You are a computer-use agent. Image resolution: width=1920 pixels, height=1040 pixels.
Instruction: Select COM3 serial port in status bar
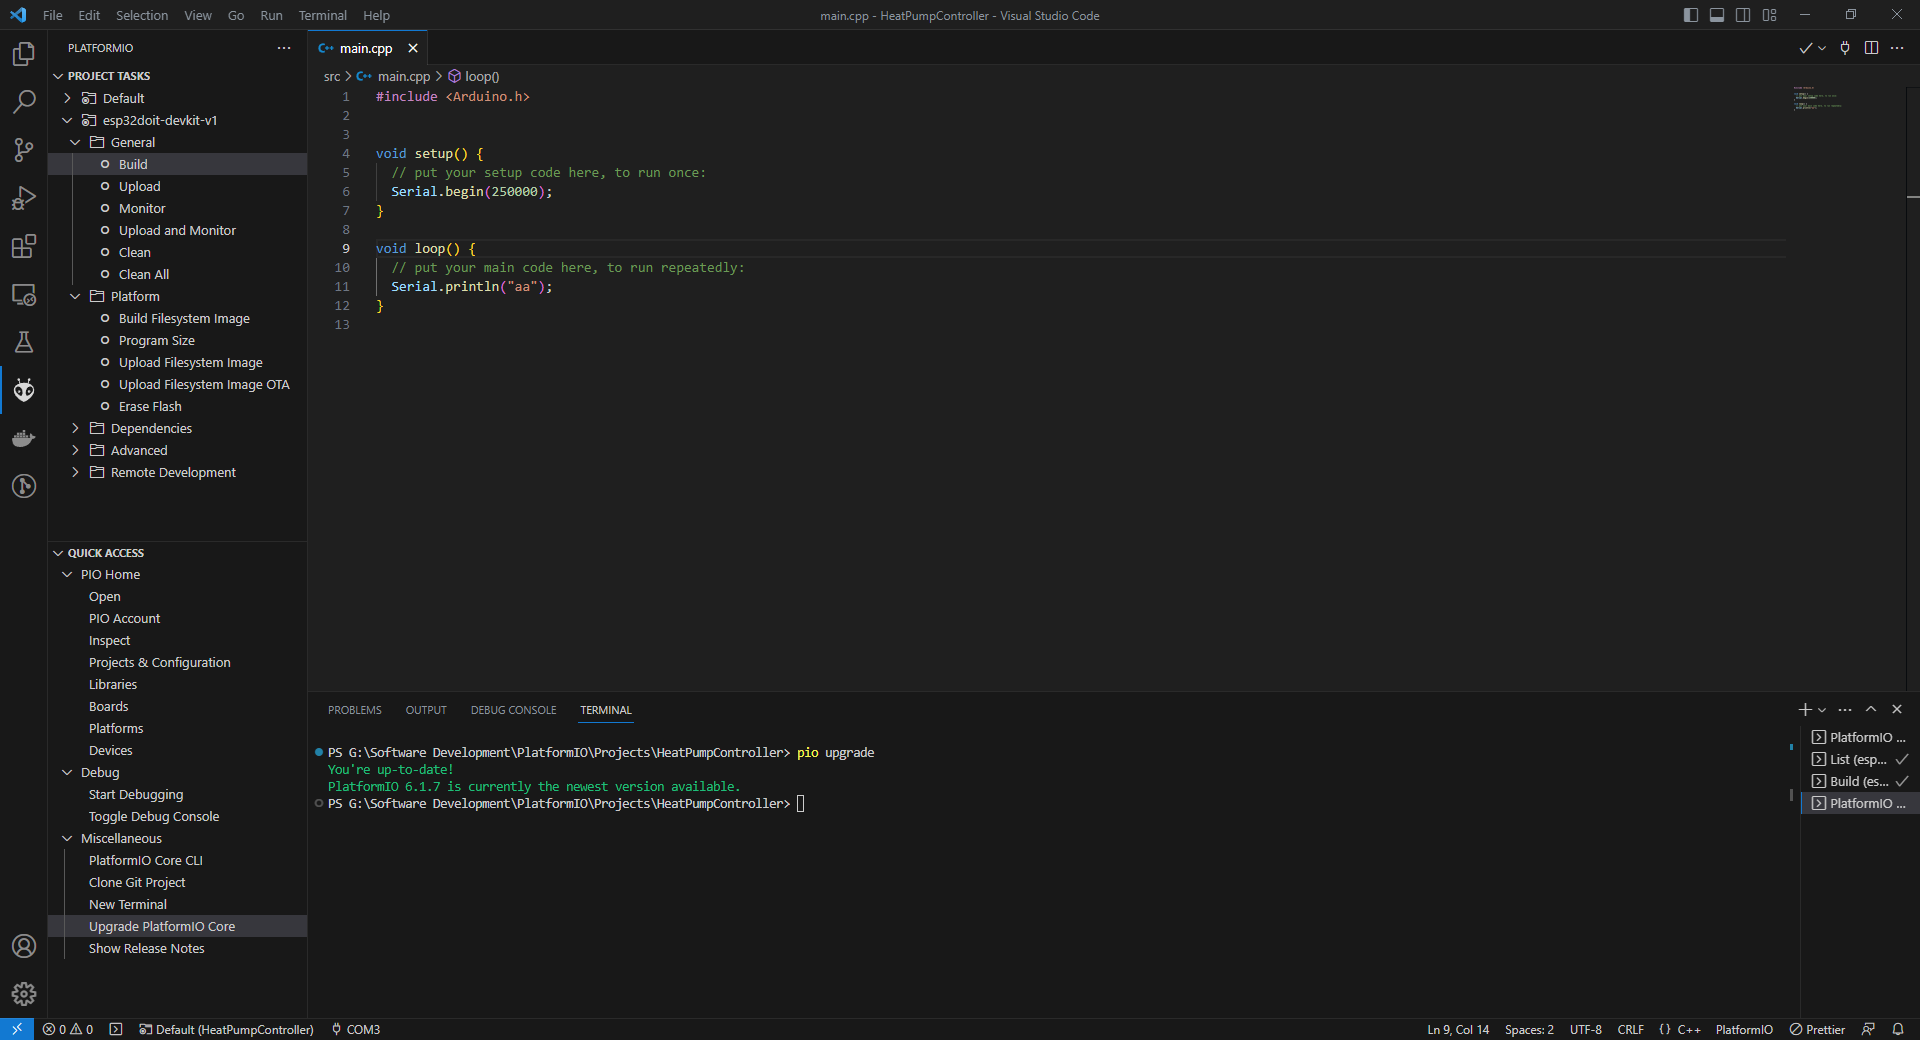[355, 1029]
